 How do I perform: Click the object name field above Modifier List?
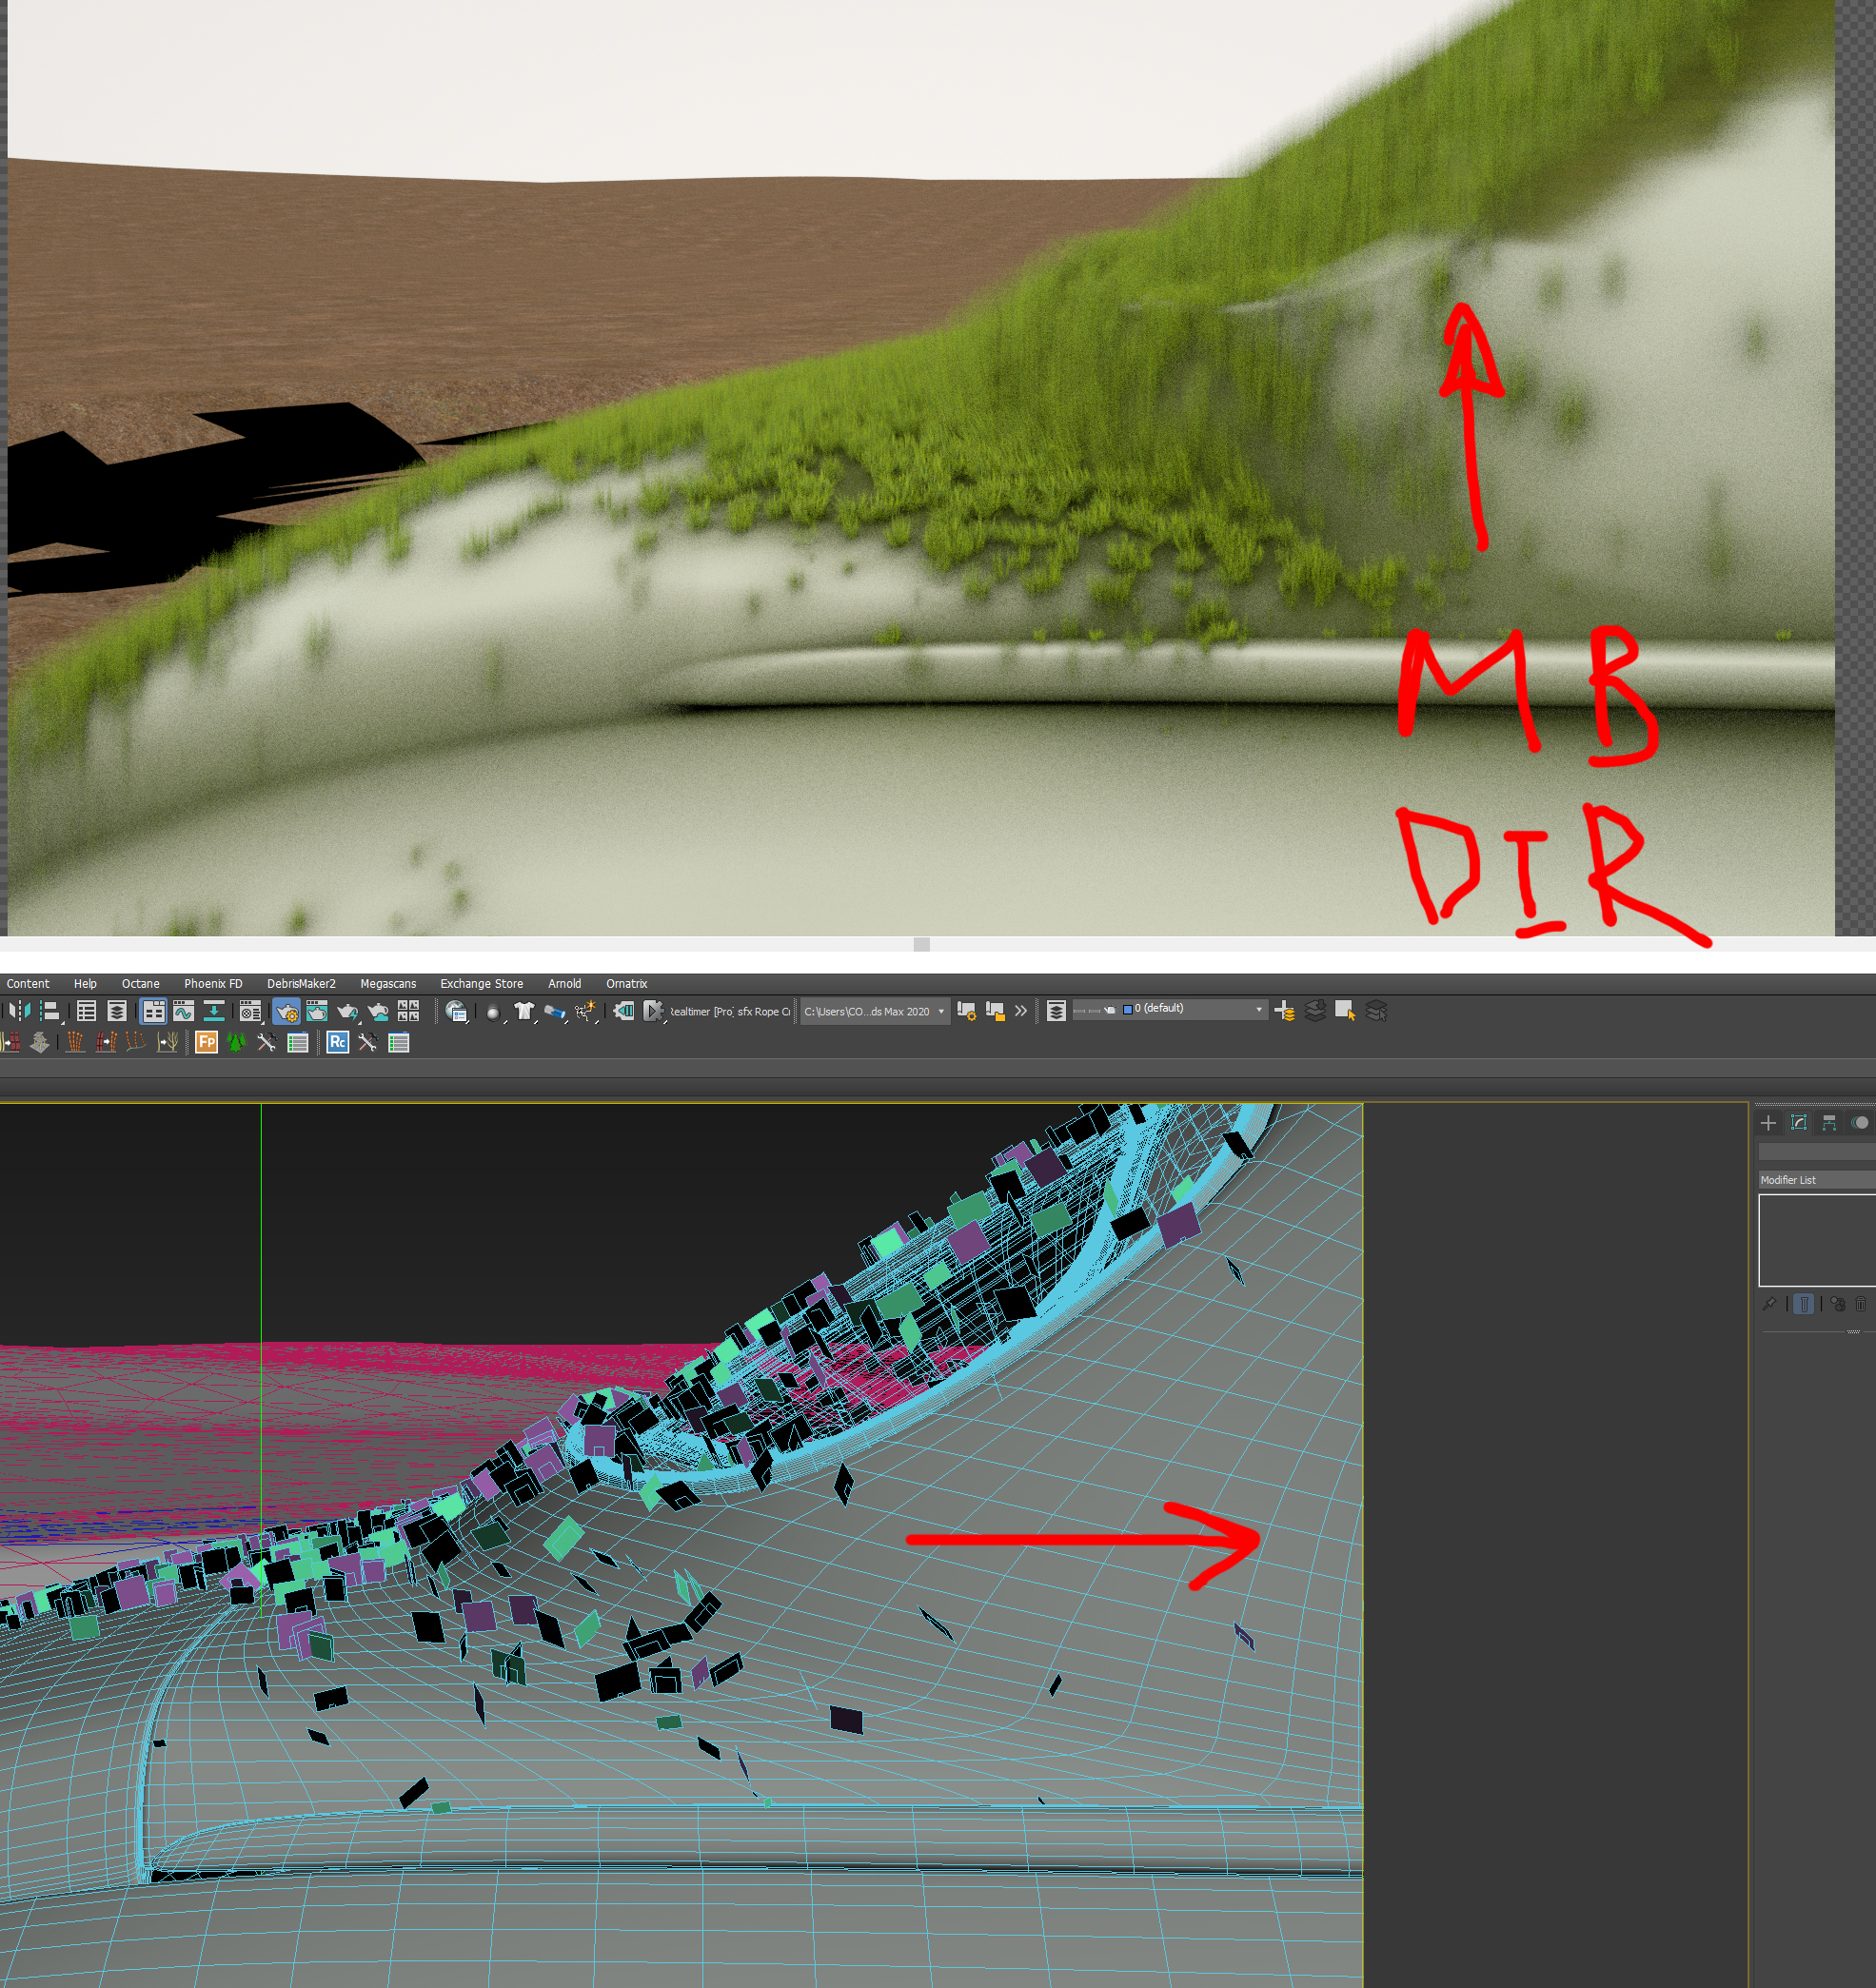click(x=1815, y=1152)
